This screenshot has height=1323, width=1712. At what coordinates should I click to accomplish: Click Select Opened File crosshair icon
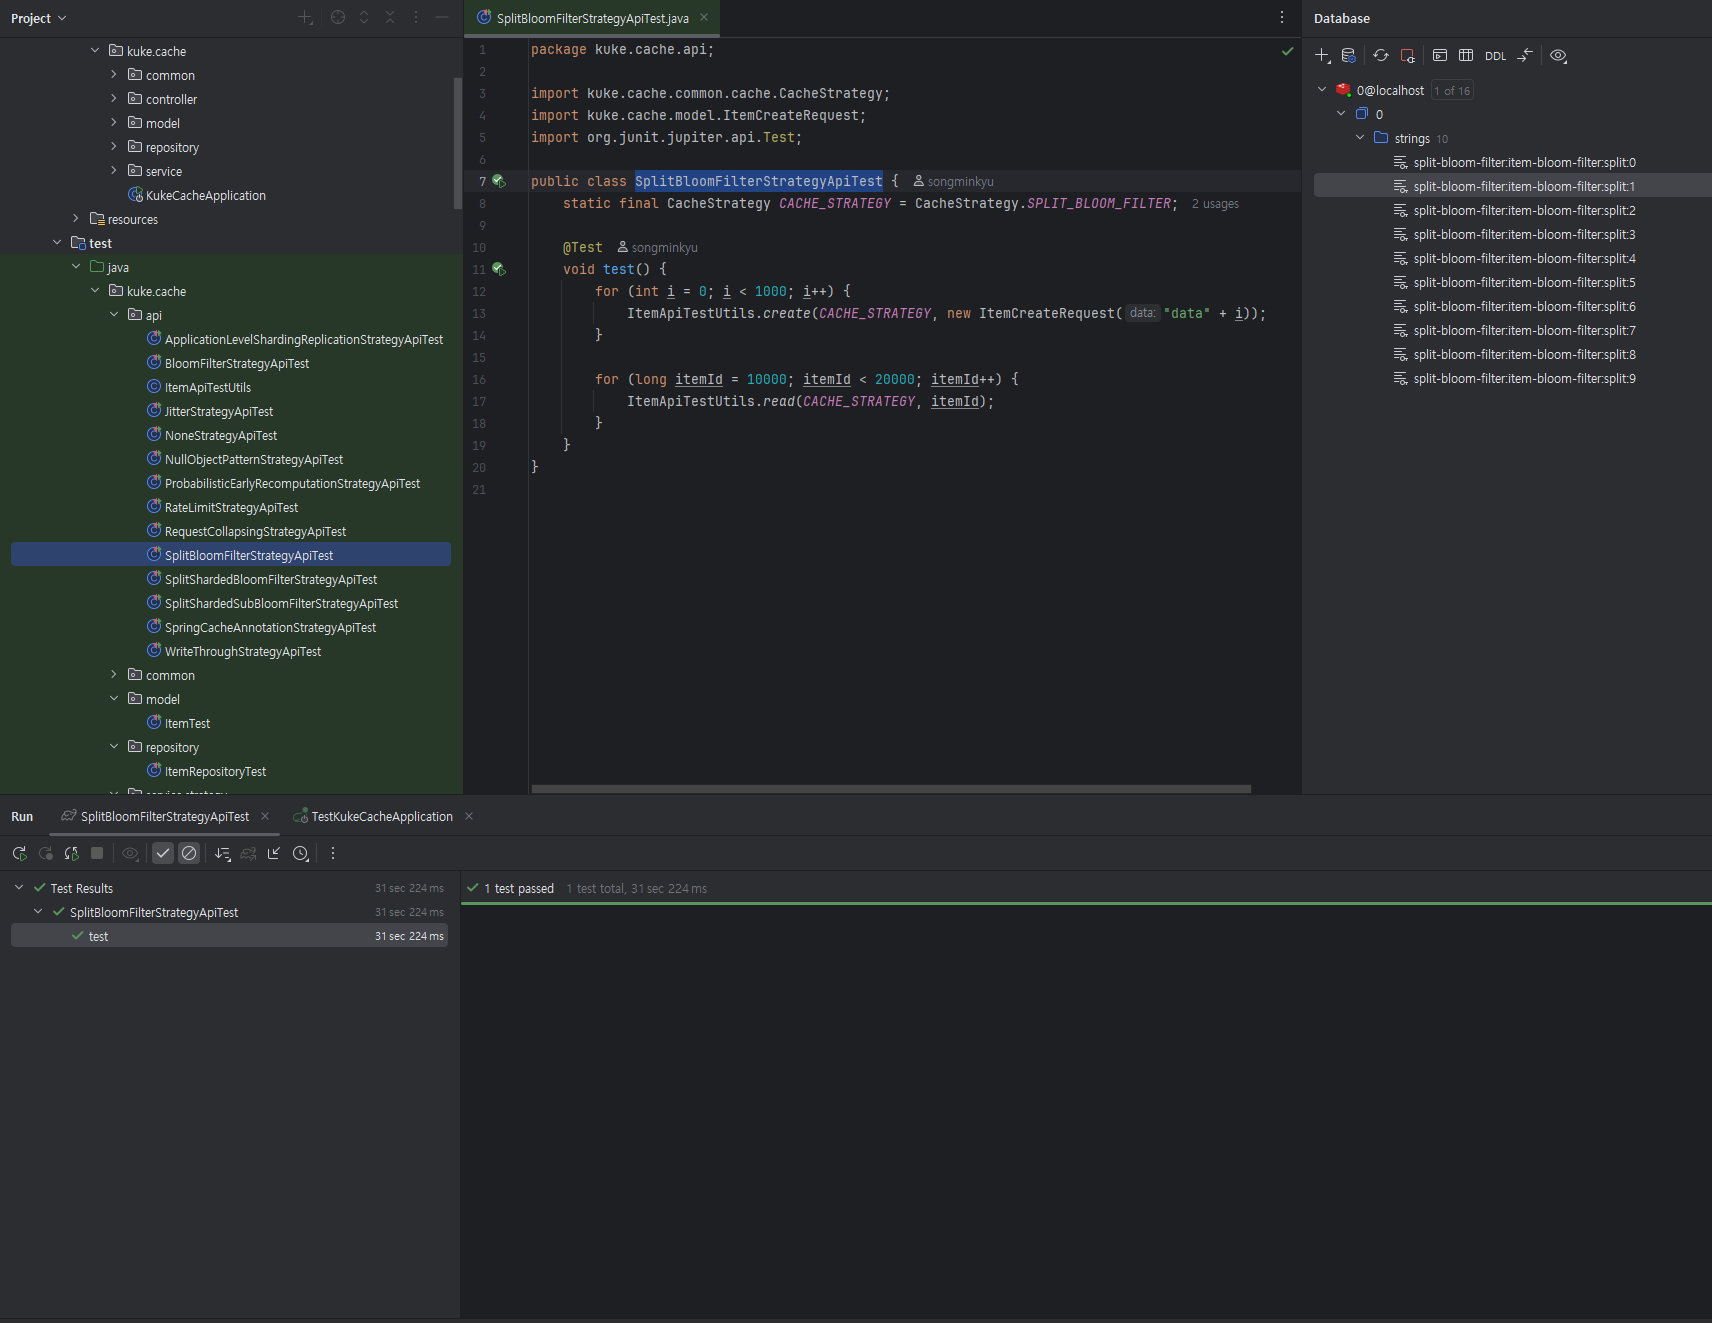click(338, 18)
